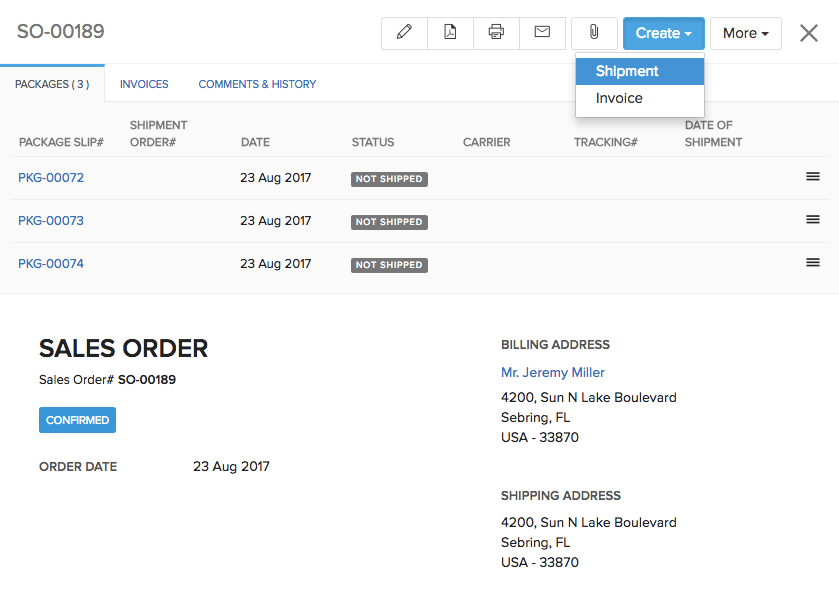839x616 pixels.
Task: Open the row menu for package PKG-00074
Action: click(x=814, y=262)
